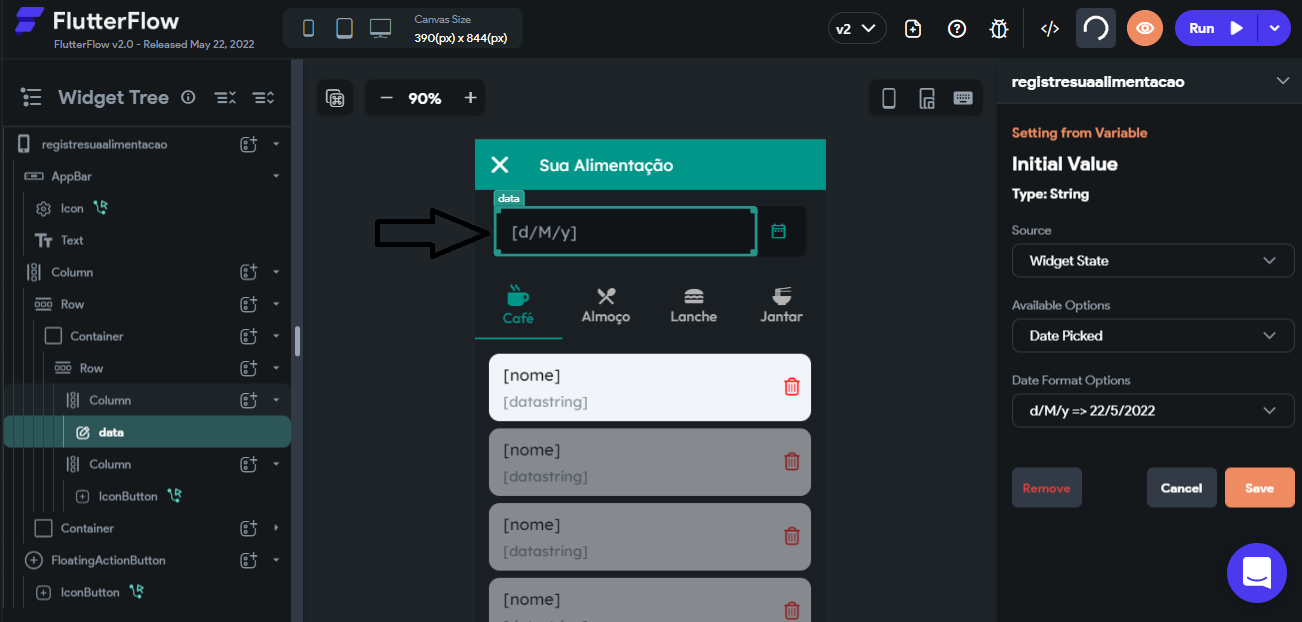Open the Date Format Options dropdown
1302x622 pixels.
[1153, 411]
